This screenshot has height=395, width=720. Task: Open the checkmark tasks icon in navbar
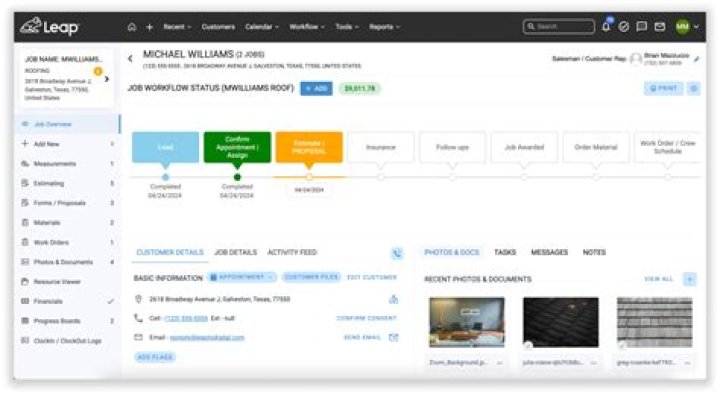click(624, 27)
